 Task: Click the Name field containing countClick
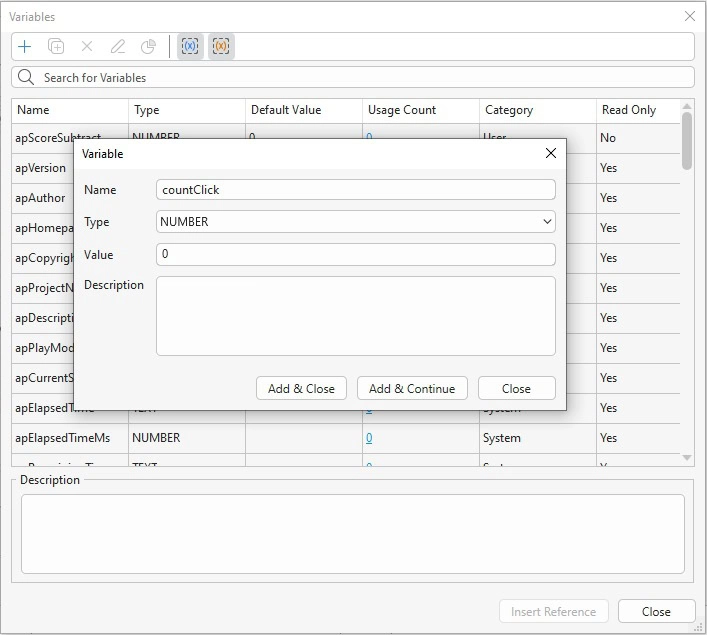[x=355, y=190]
